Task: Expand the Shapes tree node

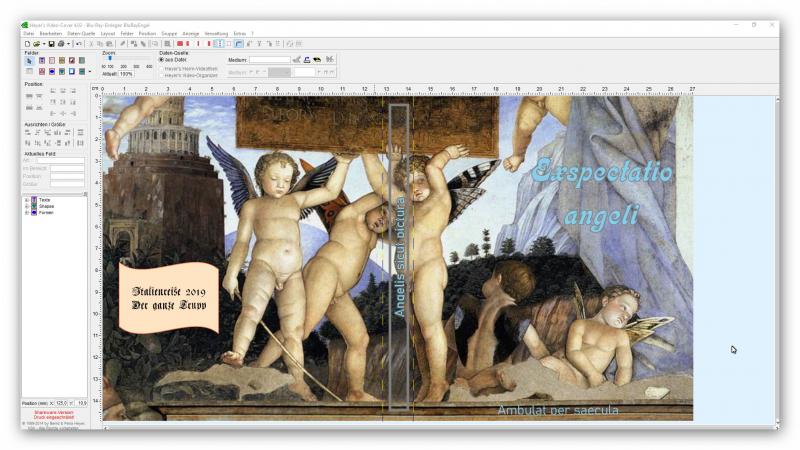Action: (x=26, y=206)
